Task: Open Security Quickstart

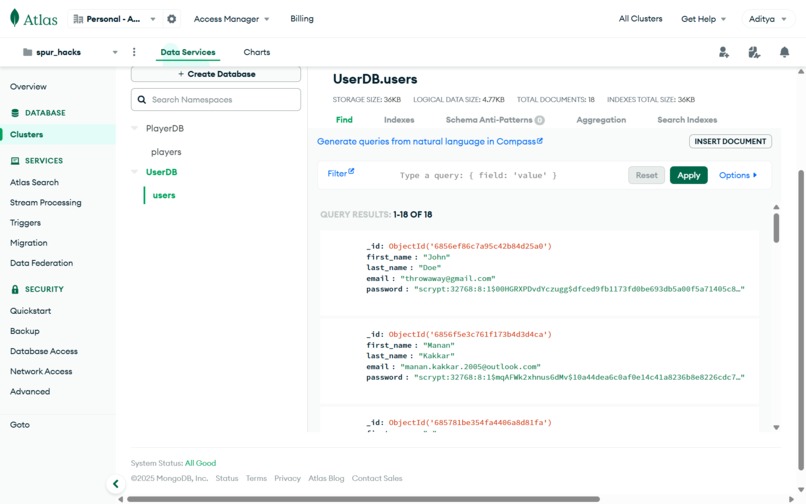Action: pyautogui.click(x=30, y=311)
